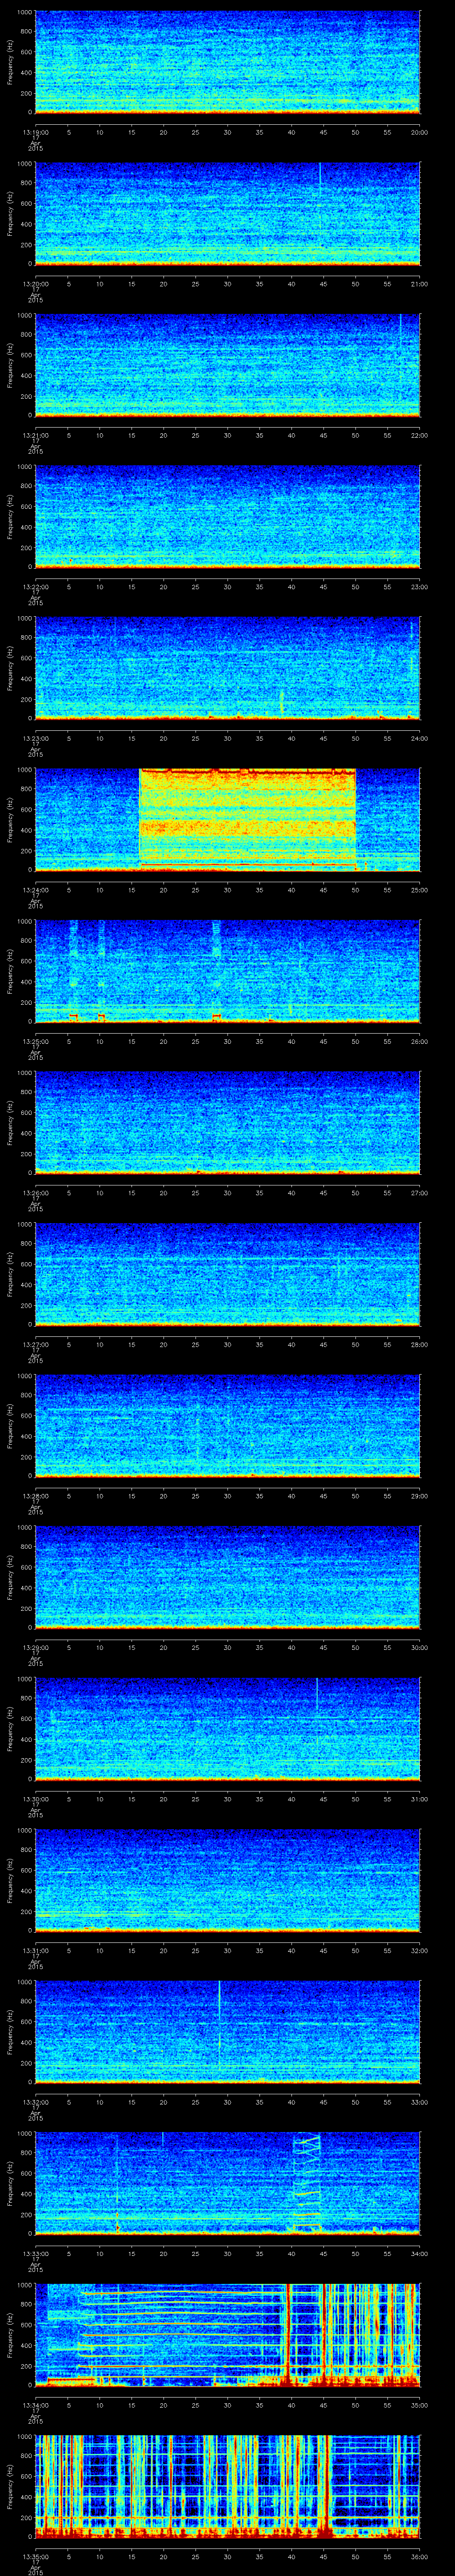Click the 33:00 end time label
The image size is (455, 2576).
pyautogui.click(x=419, y=2102)
